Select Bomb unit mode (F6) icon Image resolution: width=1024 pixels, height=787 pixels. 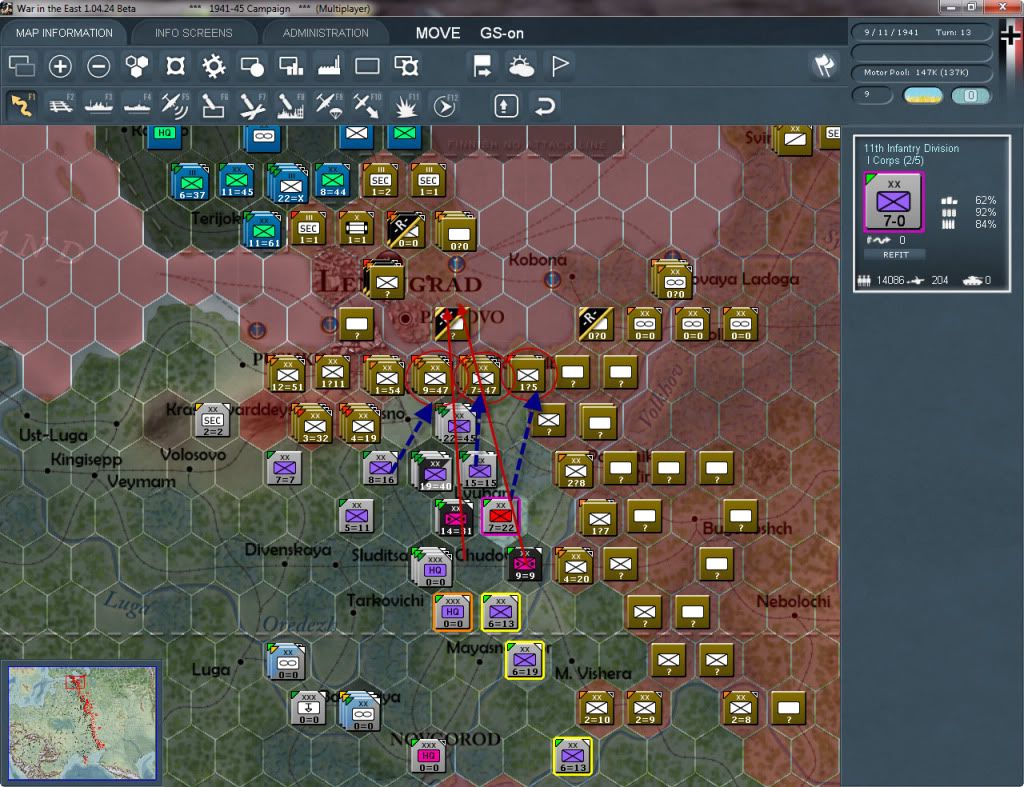(x=214, y=105)
